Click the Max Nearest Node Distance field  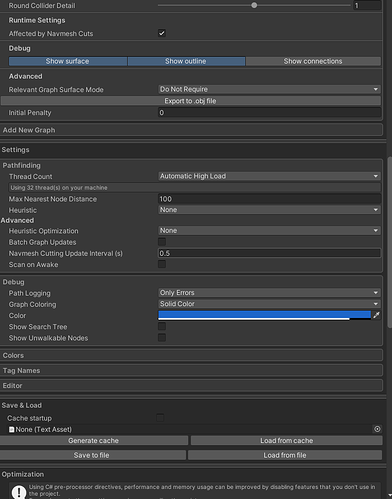pos(269,199)
